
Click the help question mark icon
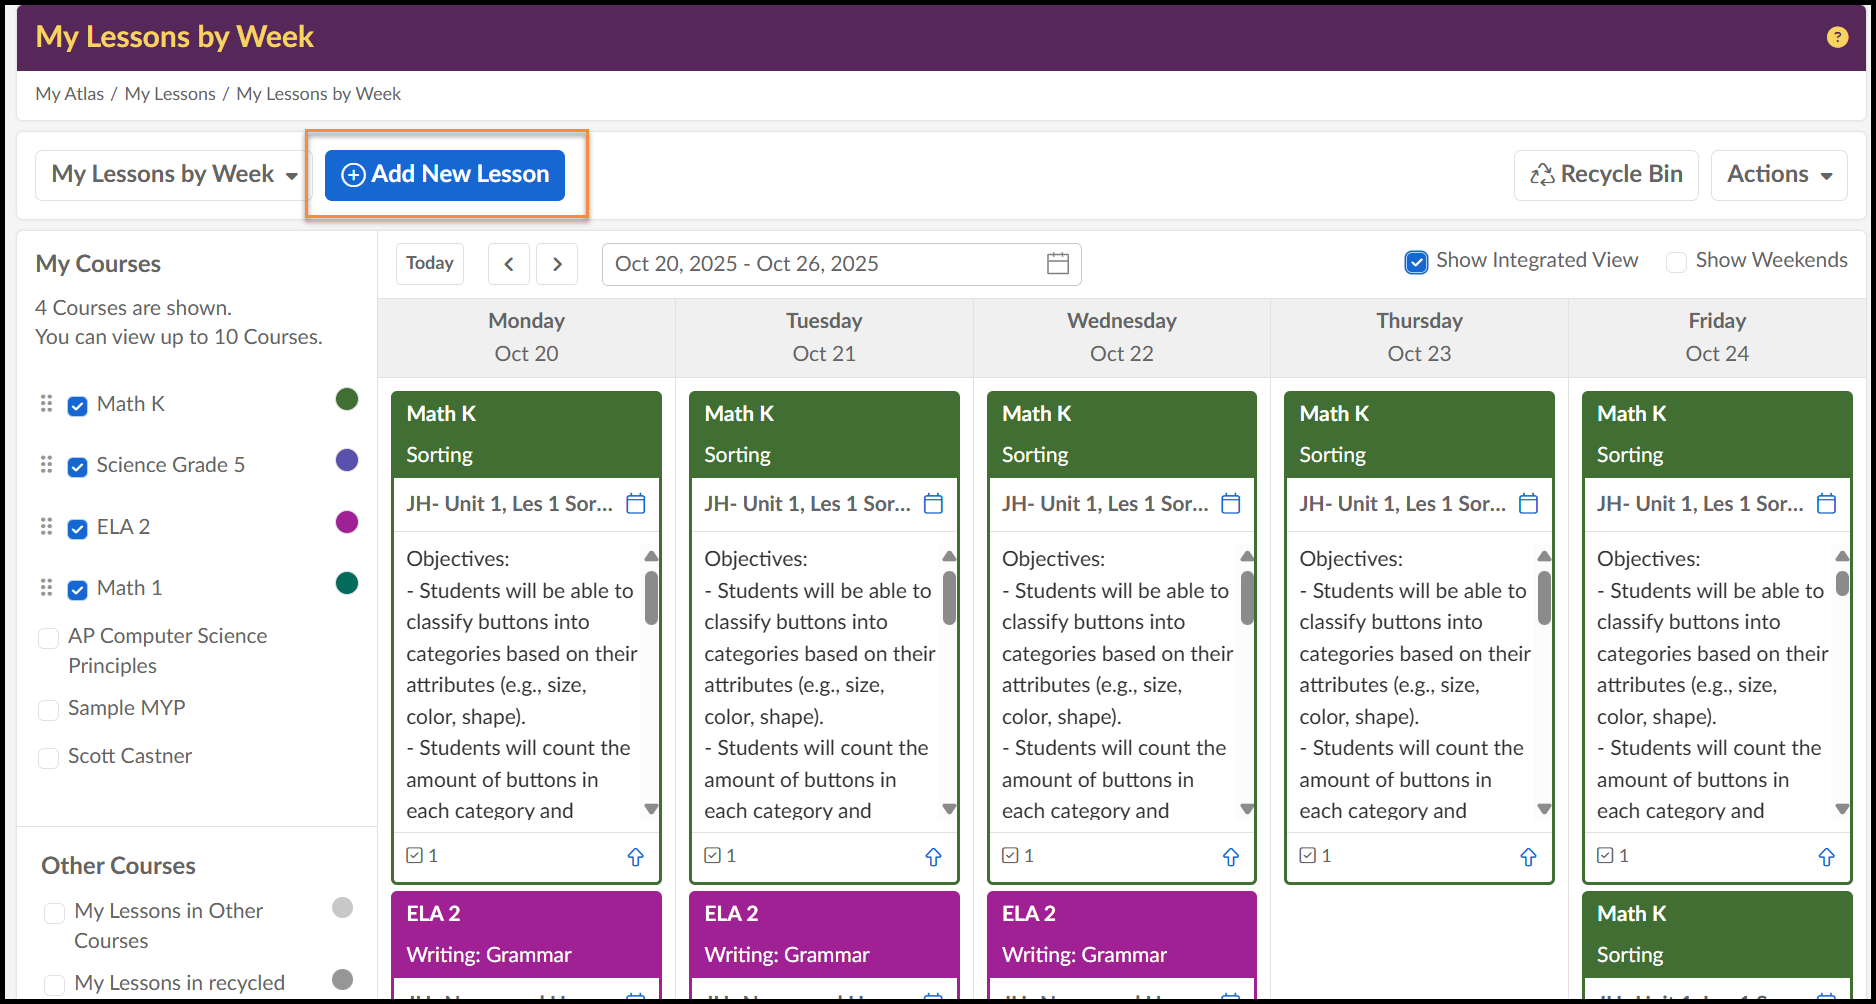[1837, 37]
